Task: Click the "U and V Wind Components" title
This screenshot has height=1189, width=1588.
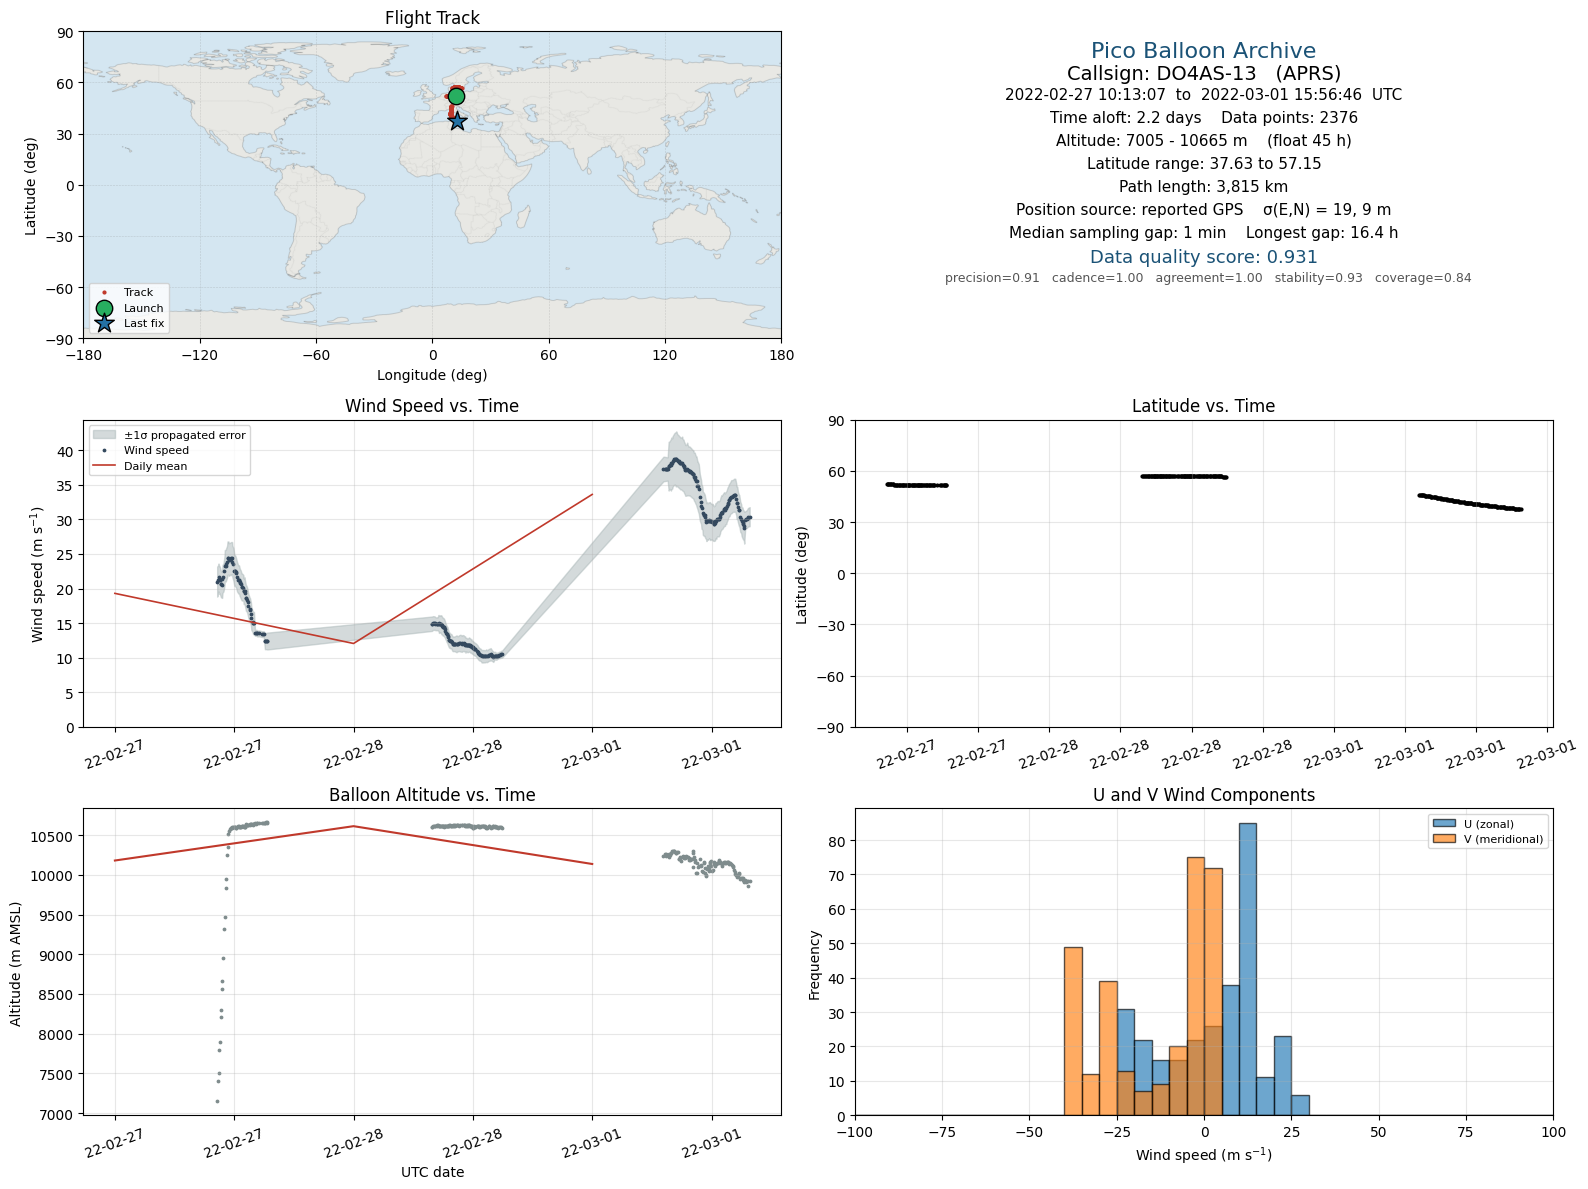Action: pyautogui.click(x=1203, y=795)
